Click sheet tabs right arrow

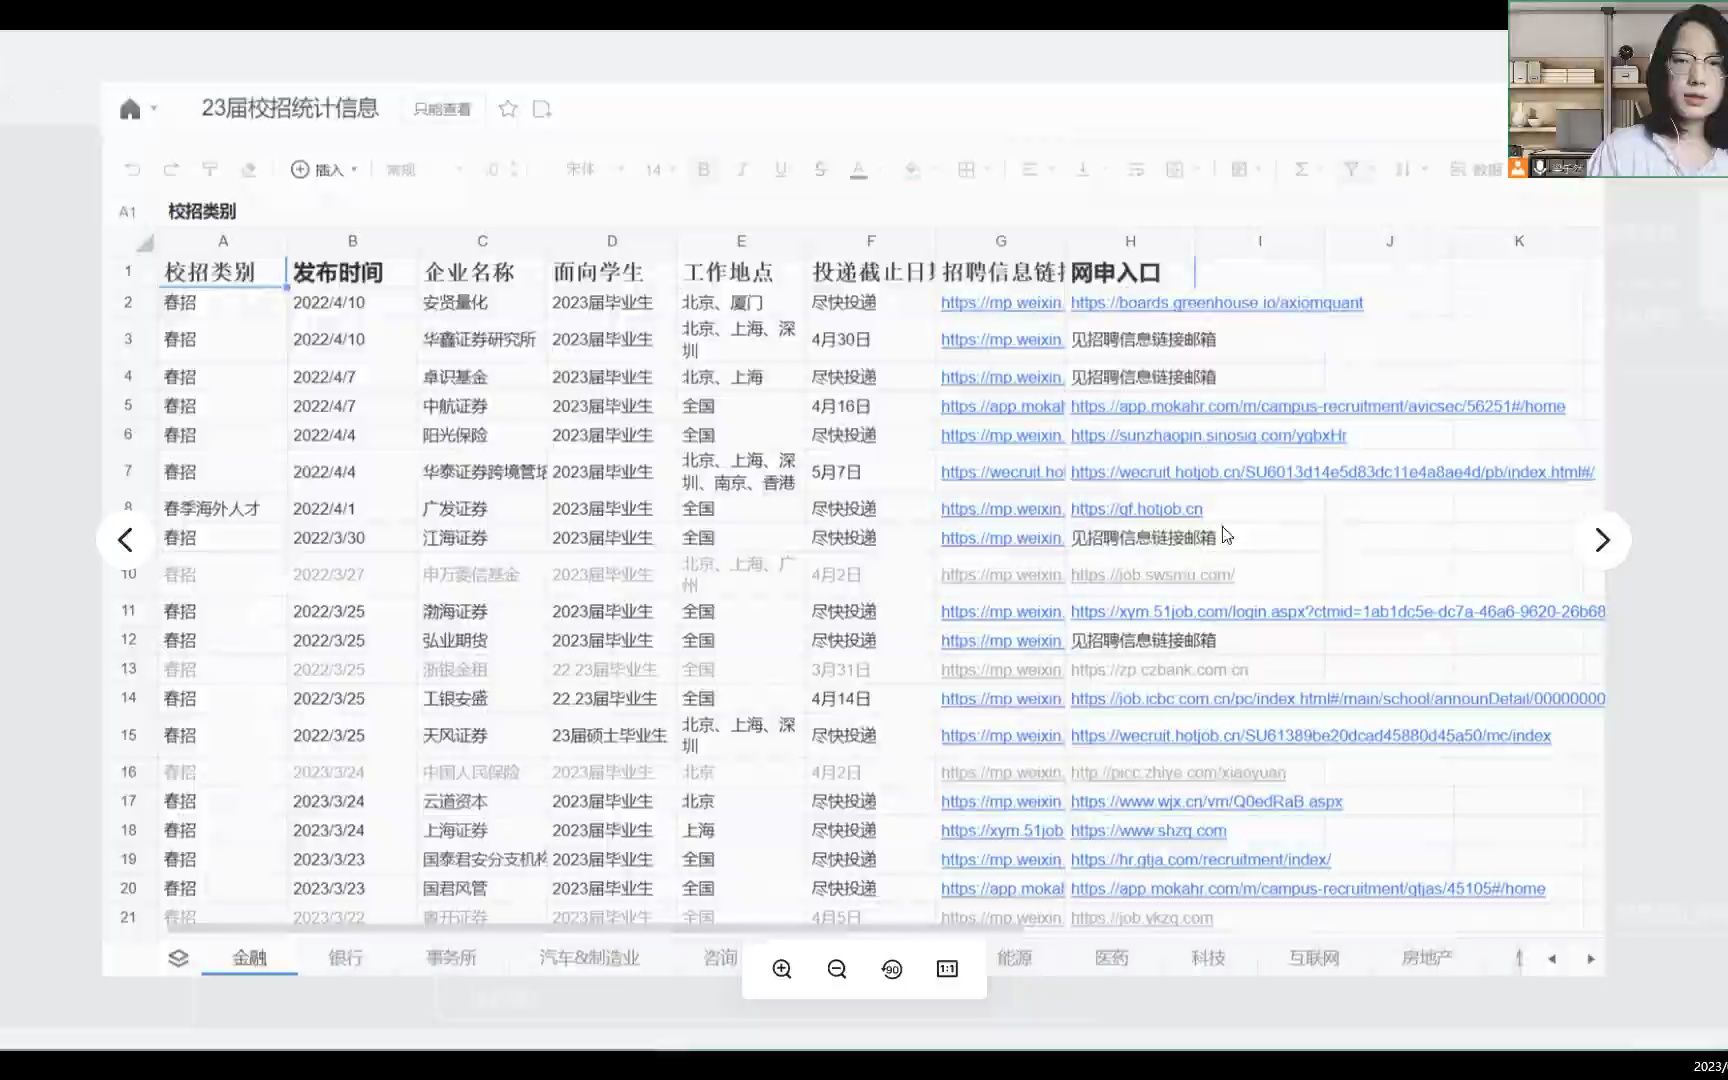click(x=1591, y=959)
